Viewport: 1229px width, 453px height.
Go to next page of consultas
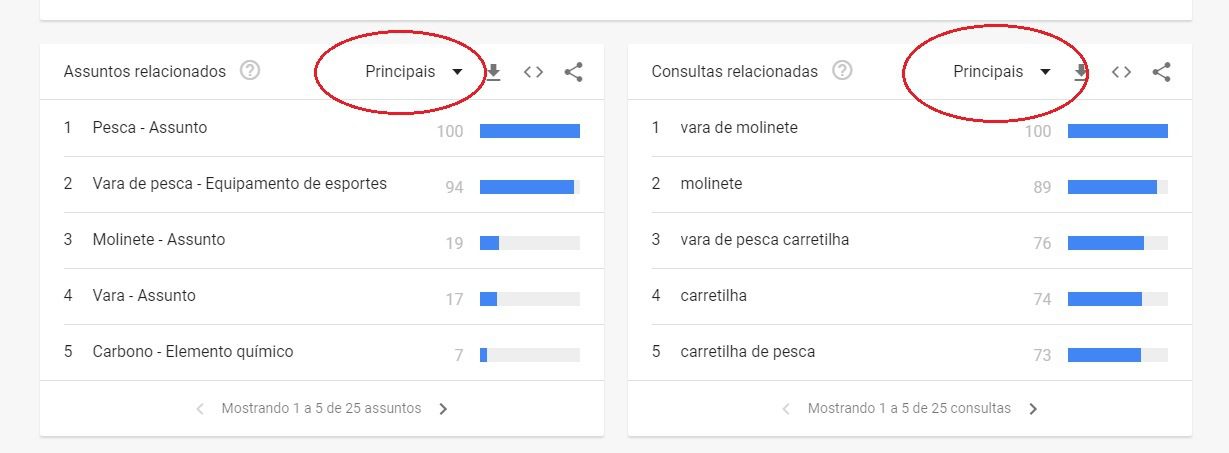1033,408
